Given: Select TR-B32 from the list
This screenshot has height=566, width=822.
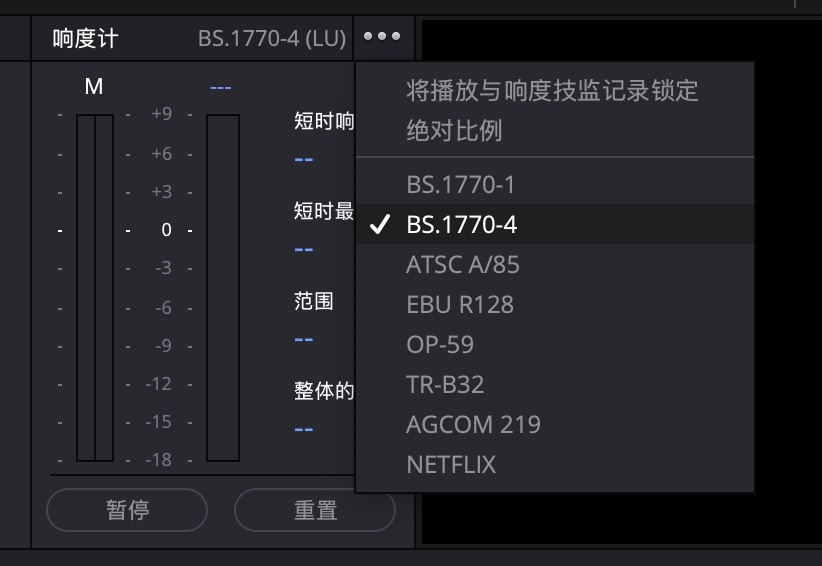Looking at the screenshot, I should pos(445,384).
